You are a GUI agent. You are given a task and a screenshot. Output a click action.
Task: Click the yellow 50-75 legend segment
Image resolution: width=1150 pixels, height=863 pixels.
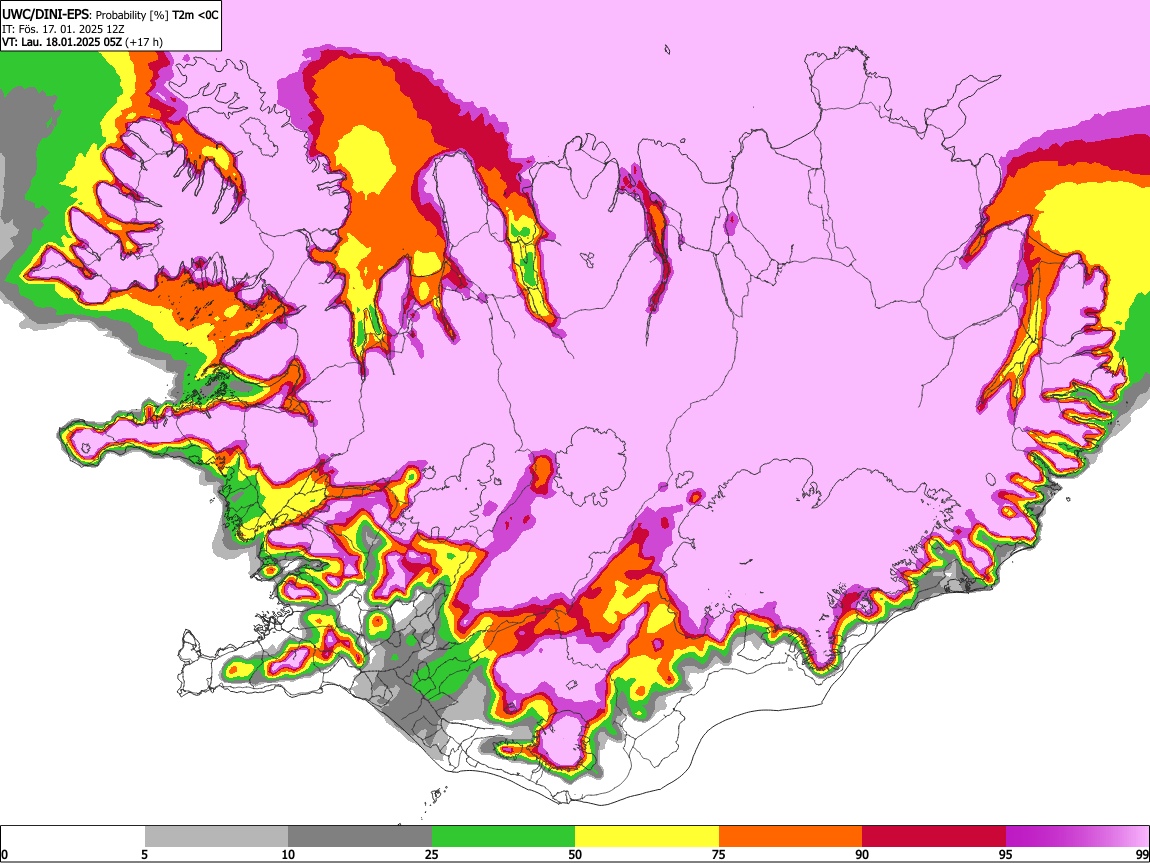pos(647,837)
